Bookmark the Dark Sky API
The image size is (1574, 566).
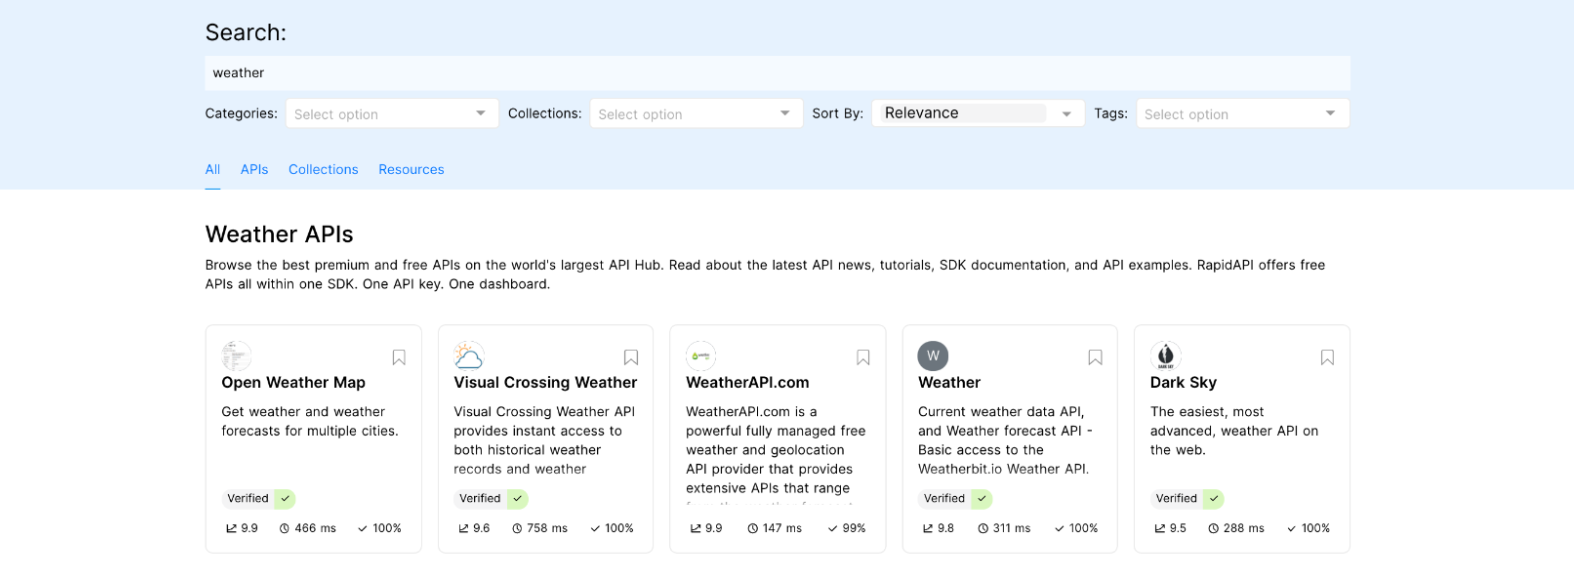(x=1327, y=357)
